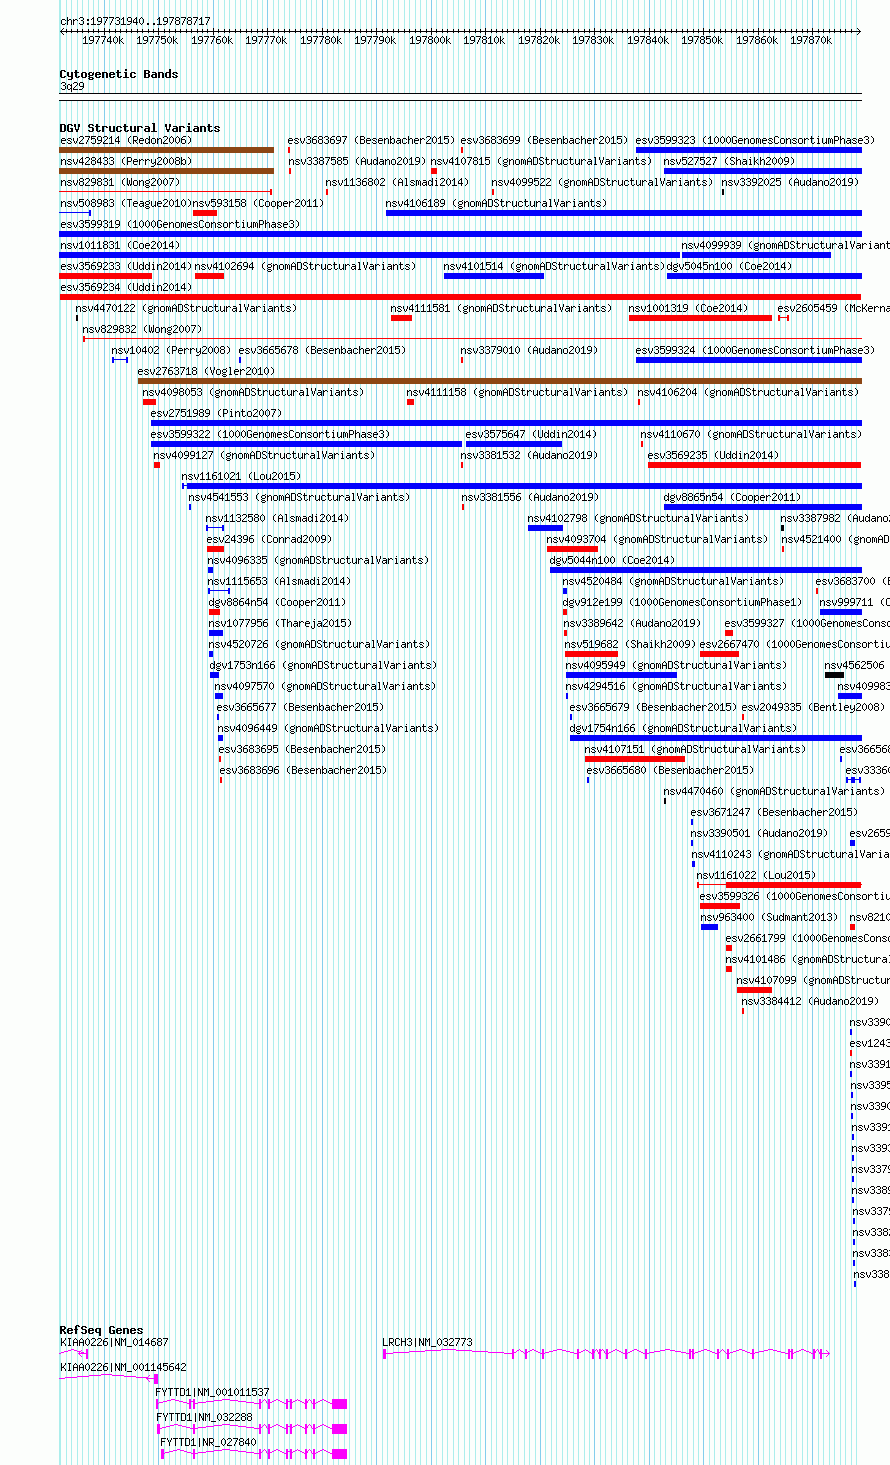Select esv3569233 (Uddin2014) label
Screen dimensions: 890x1465
126,266
